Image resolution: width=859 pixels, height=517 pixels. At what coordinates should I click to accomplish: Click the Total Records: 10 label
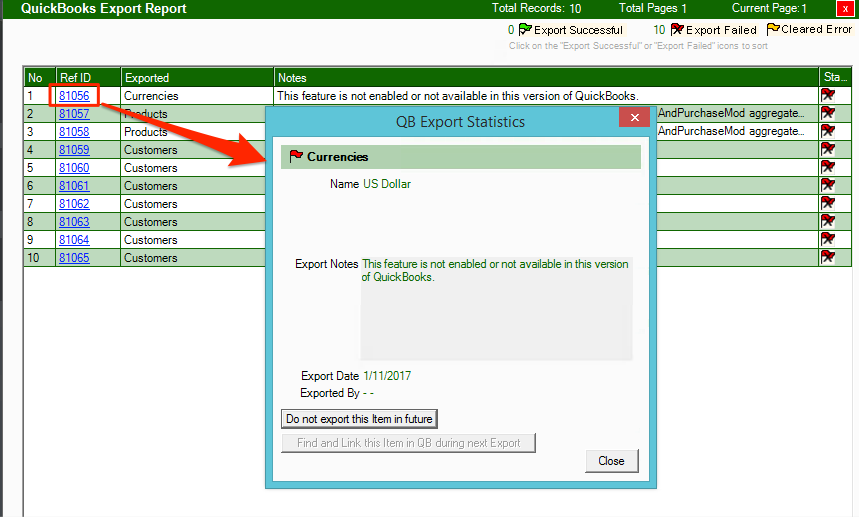(536, 8)
